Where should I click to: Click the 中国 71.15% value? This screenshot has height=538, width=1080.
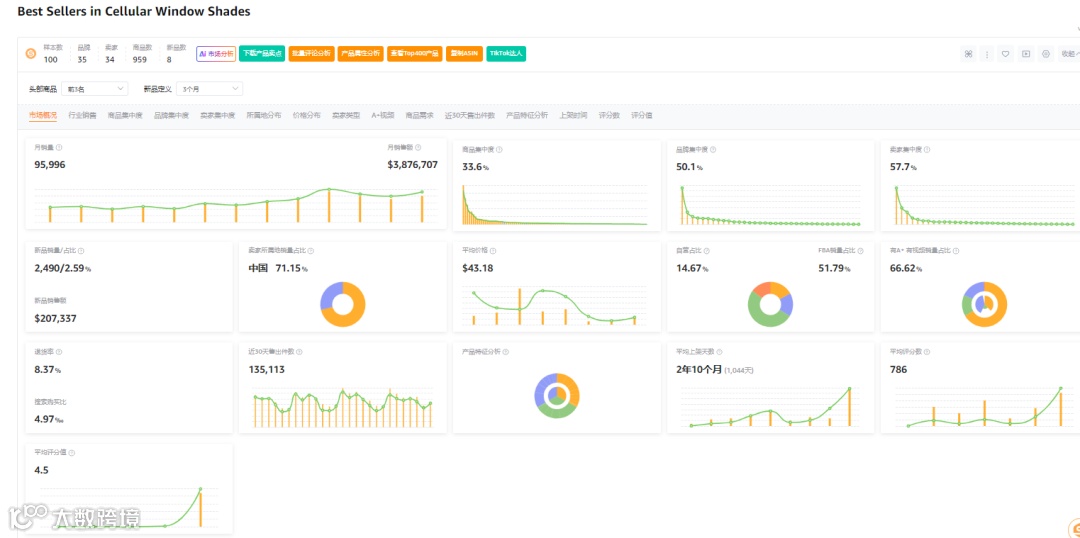click(x=278, y=268)
